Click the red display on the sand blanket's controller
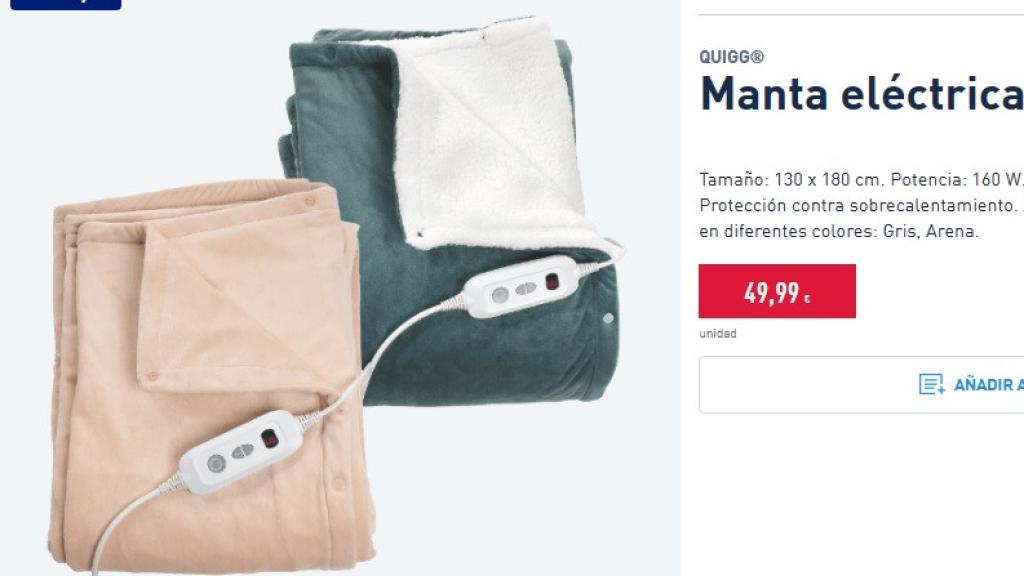Screen dimensions: 1024x576 [x=270, y=439]
